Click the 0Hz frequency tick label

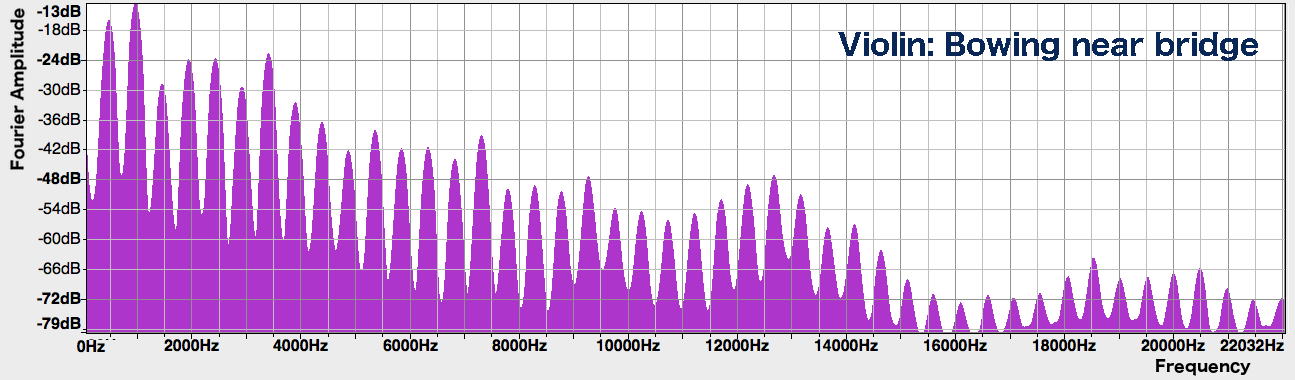point(91,346)
